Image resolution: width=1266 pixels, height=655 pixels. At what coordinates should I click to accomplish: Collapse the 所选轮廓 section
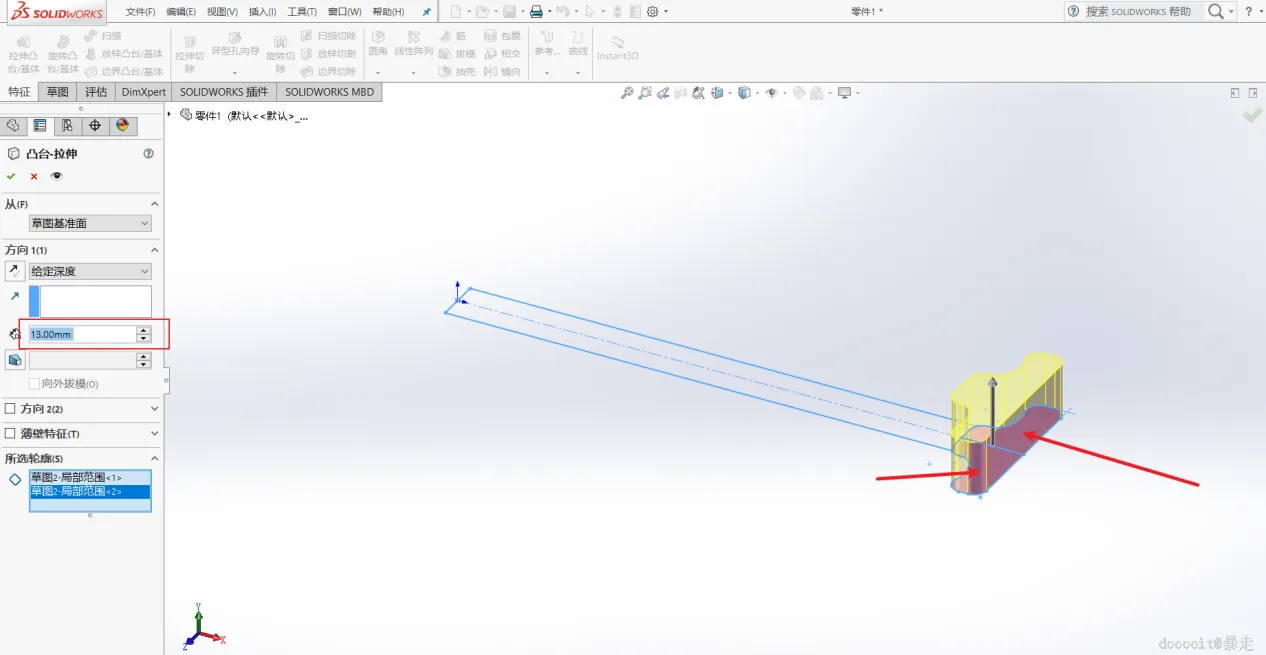pyautogui.click(x=154, y=458)
